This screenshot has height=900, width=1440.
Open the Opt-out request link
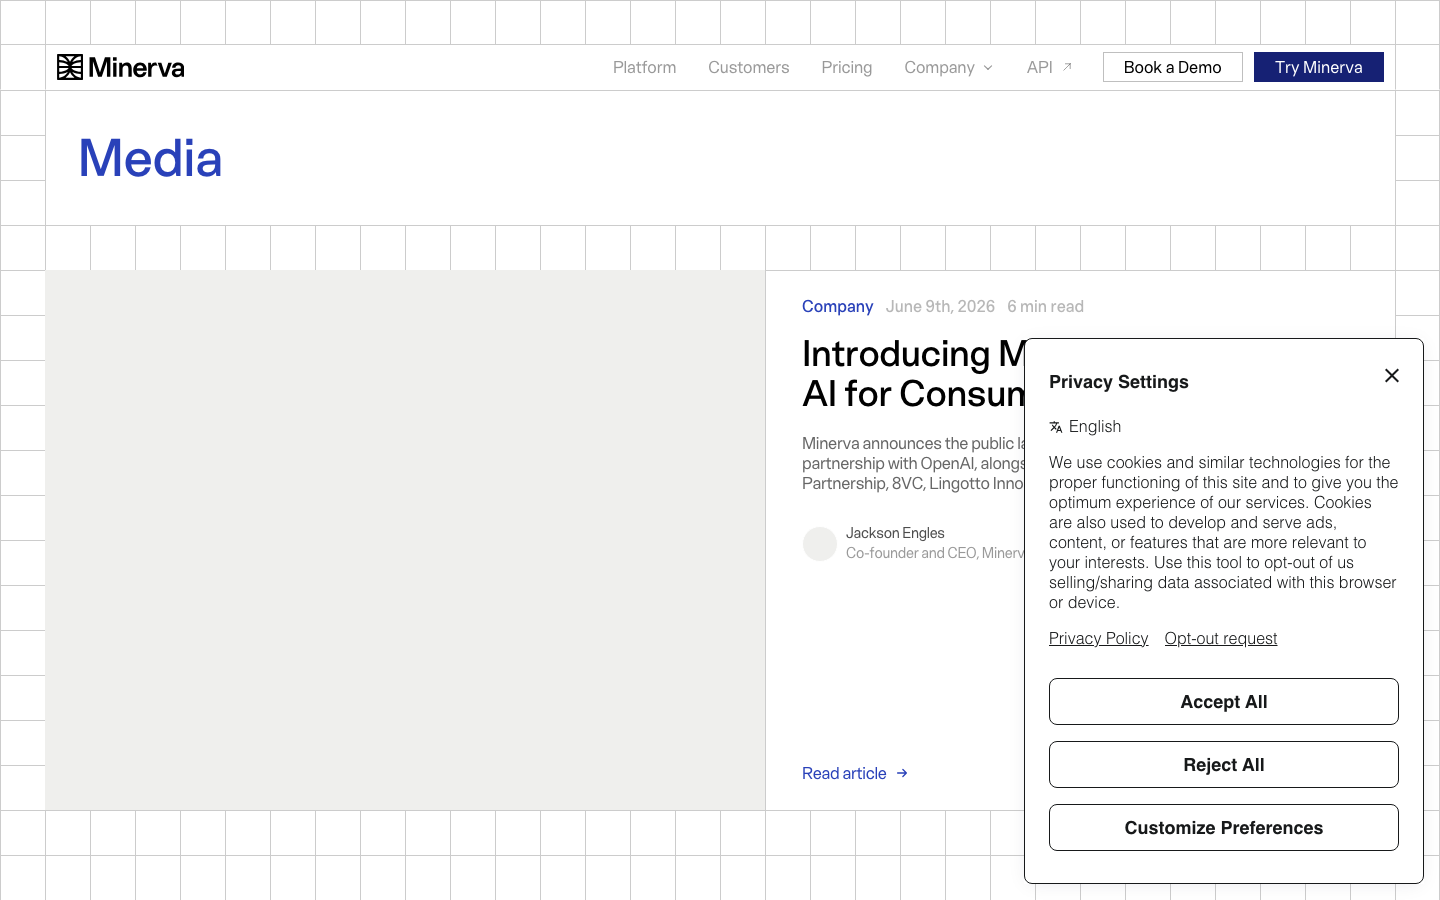[x=1221, y=638]
